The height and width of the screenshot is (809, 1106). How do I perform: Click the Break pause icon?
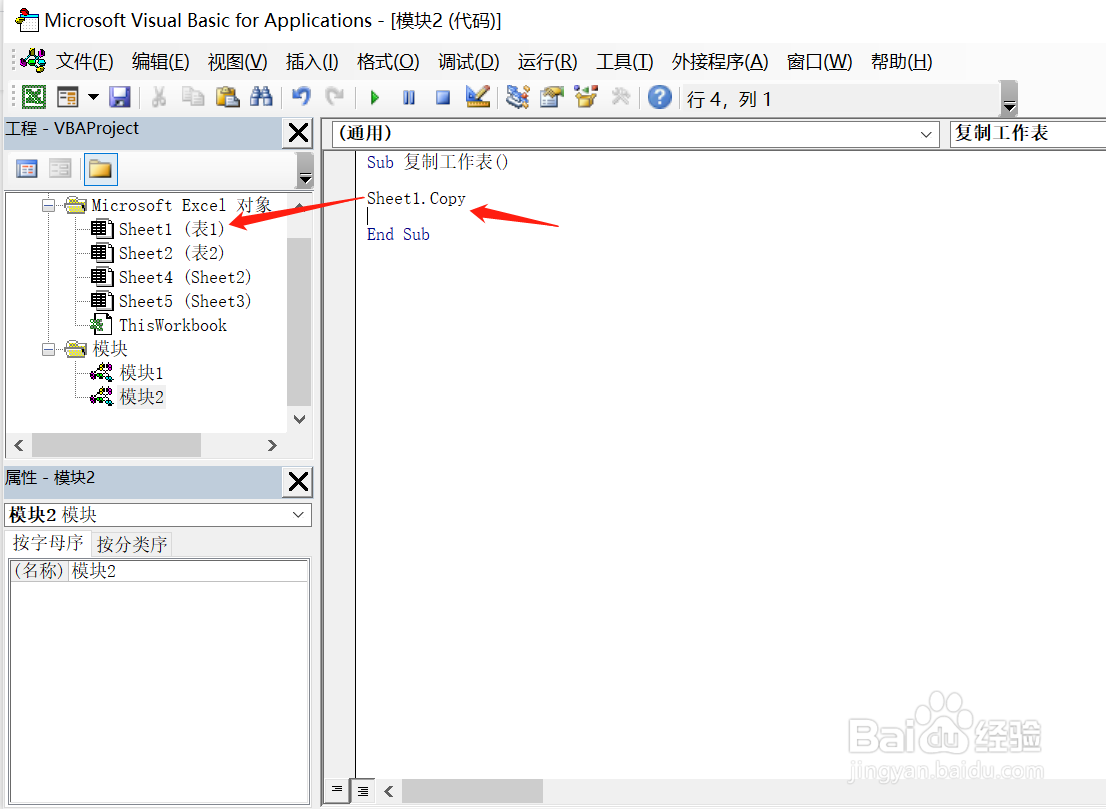pos(408,97)
